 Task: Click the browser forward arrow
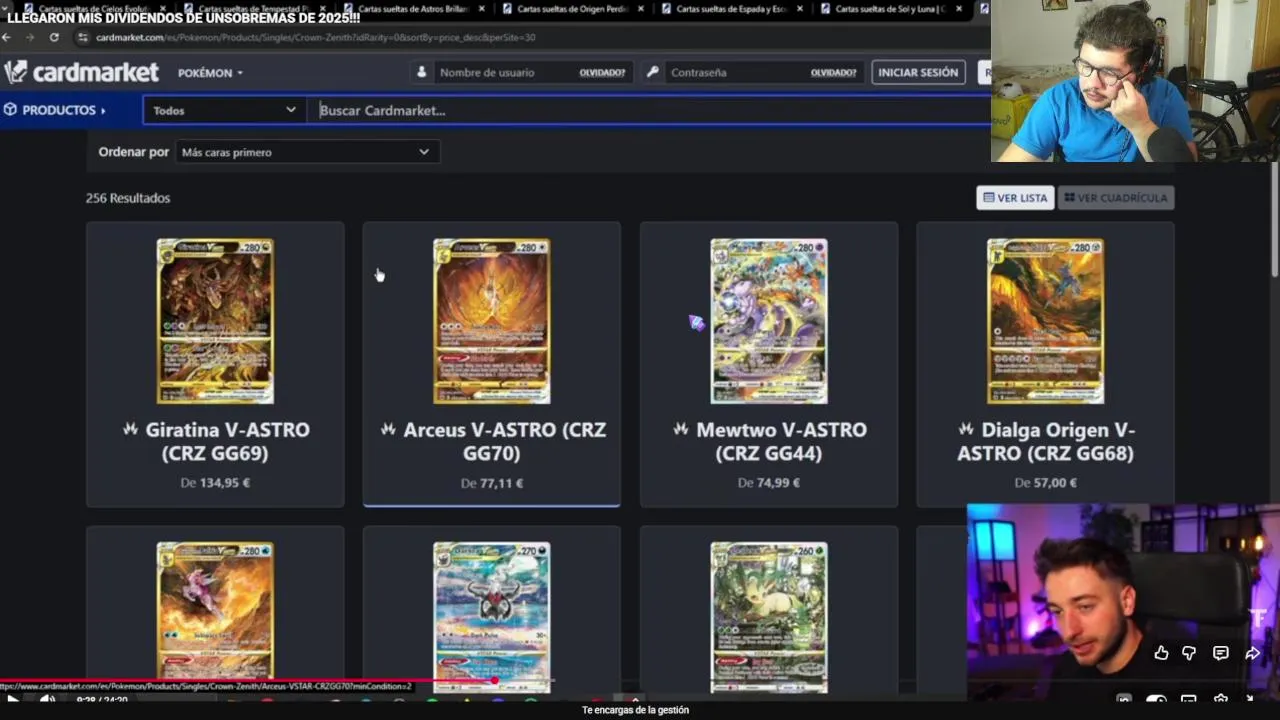click(x=30, y=37)
